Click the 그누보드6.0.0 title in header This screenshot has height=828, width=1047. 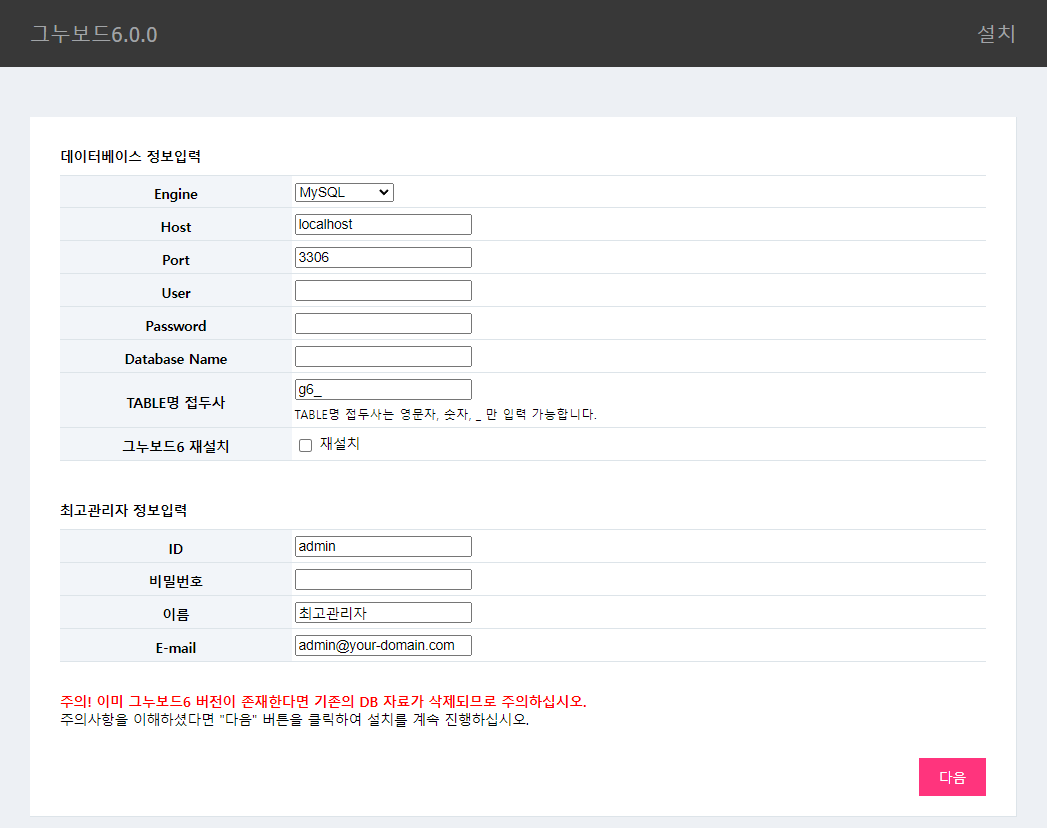(94, 34)
